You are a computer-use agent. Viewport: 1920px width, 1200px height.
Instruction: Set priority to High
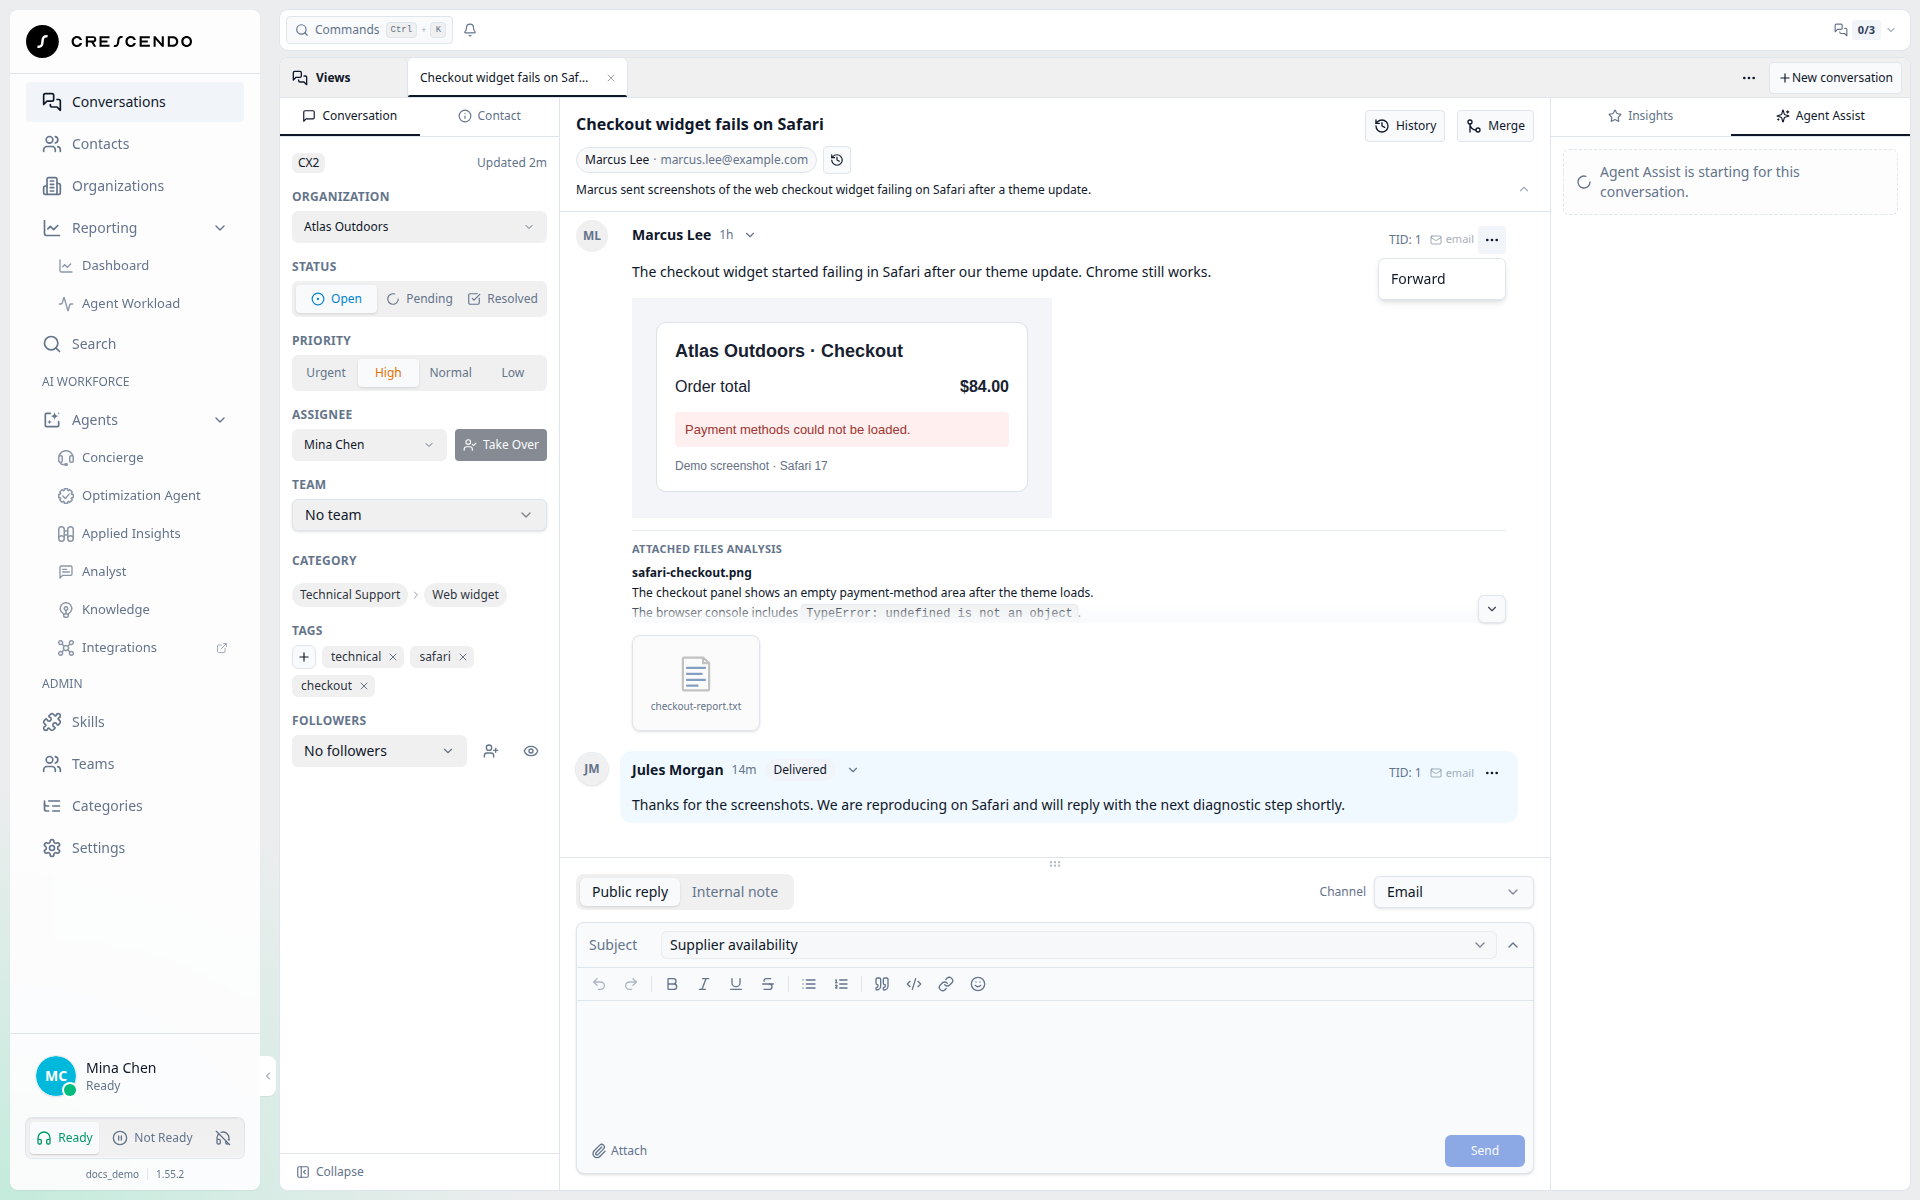point(388,373)
